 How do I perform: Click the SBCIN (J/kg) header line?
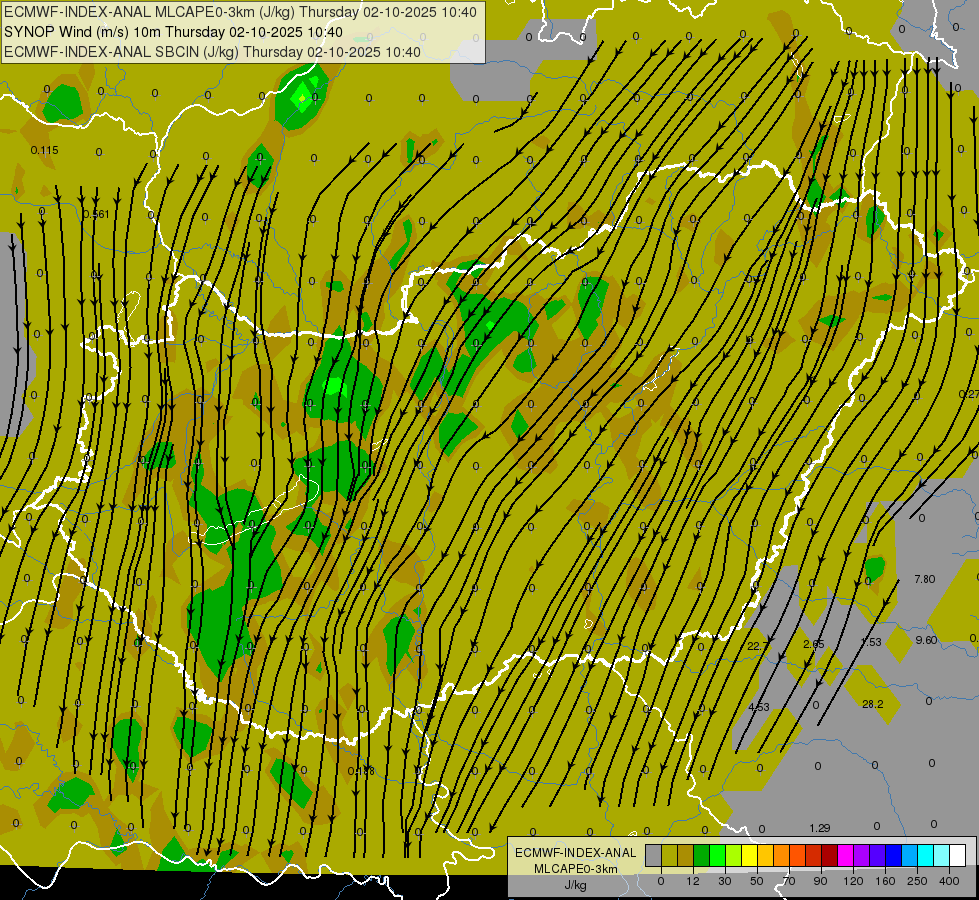[x=212, y=52]
